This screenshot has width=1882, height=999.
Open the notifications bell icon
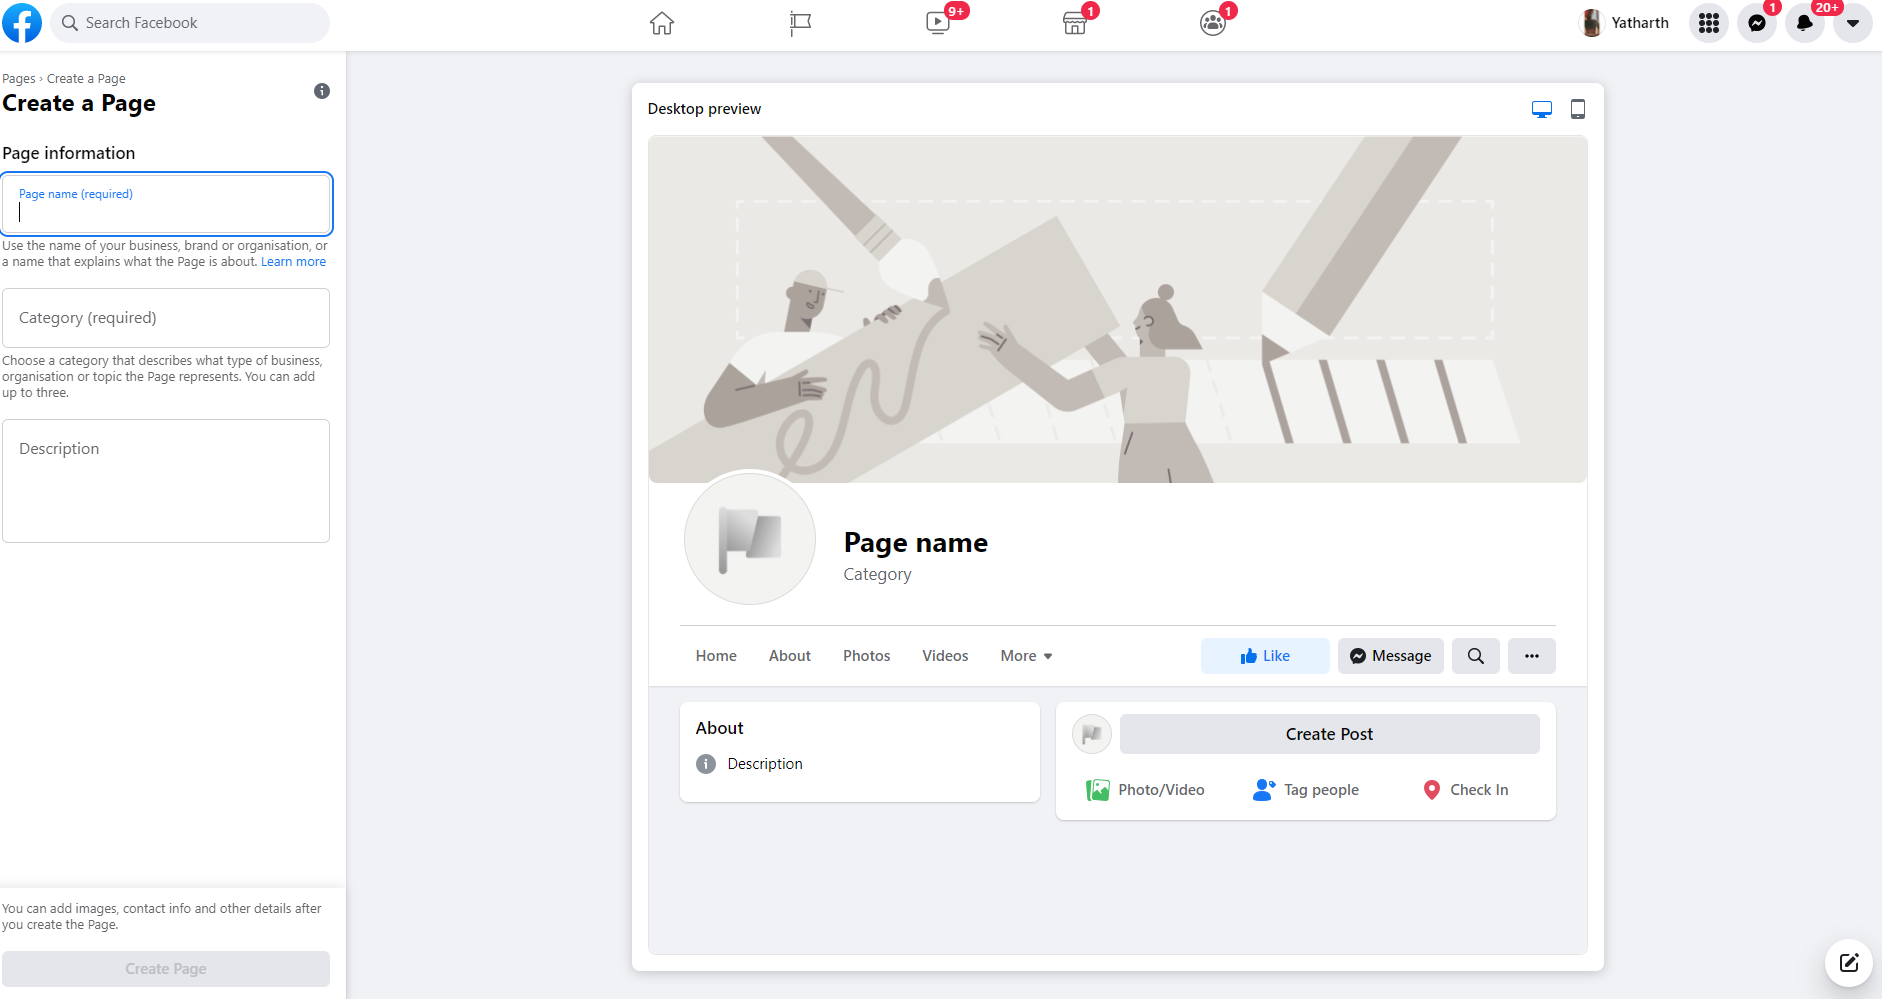click(1805, 23)
